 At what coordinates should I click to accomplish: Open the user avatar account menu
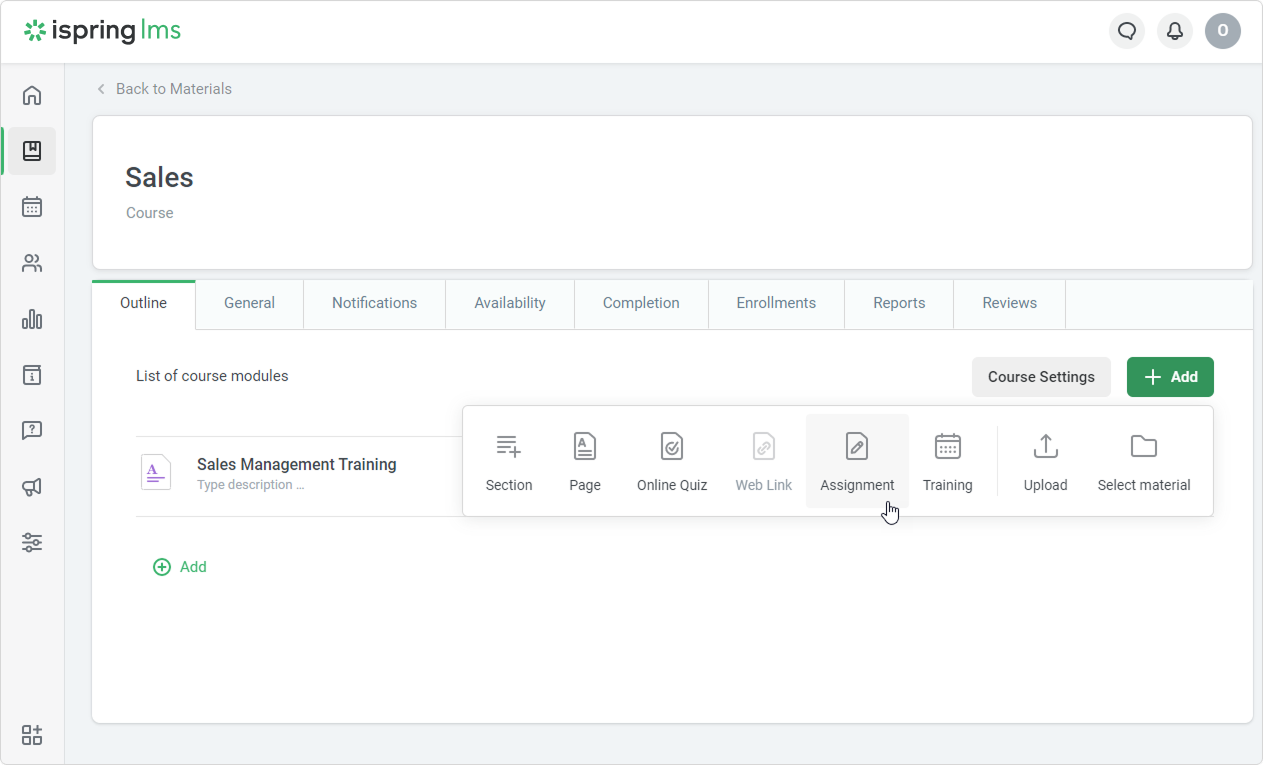tap(1222, 31)
